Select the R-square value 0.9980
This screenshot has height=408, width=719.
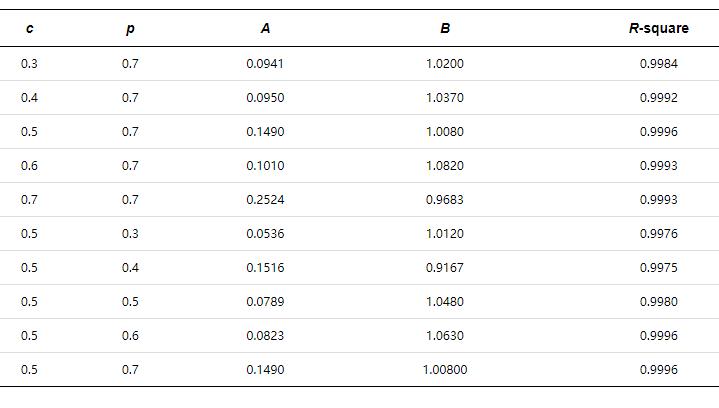658,302
